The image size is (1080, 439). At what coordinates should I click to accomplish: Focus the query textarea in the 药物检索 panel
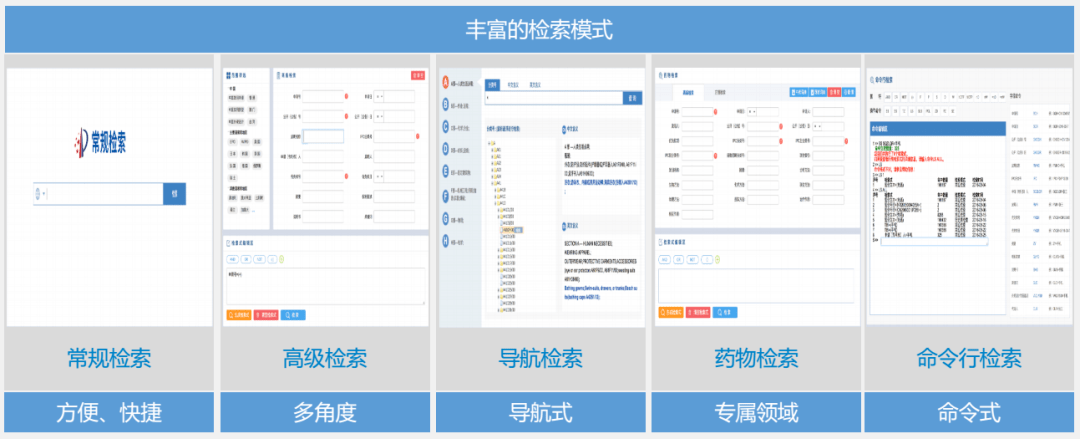756,286
